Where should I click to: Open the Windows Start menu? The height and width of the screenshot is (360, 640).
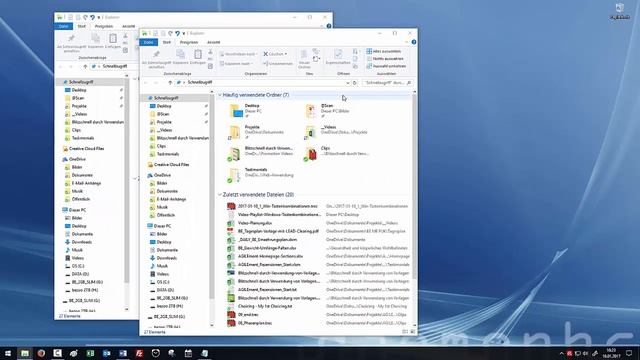[8, 353]
